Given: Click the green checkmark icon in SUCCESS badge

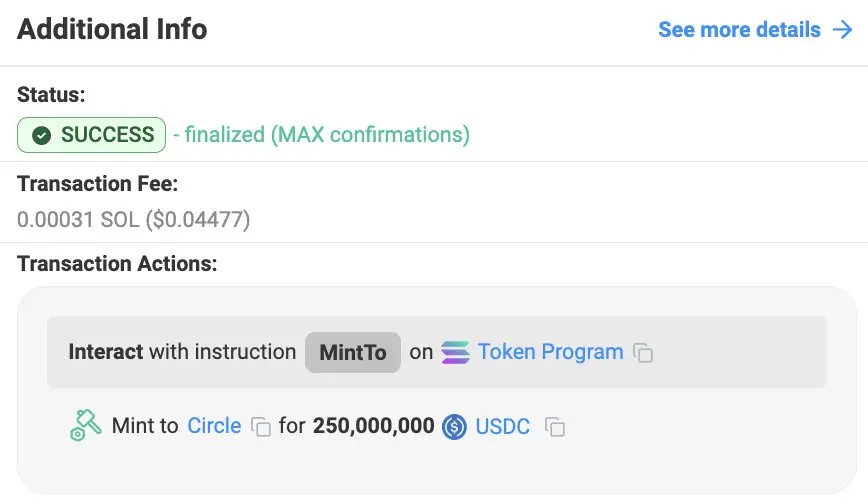Looking at the screenshot, I should tap(41, 135).
